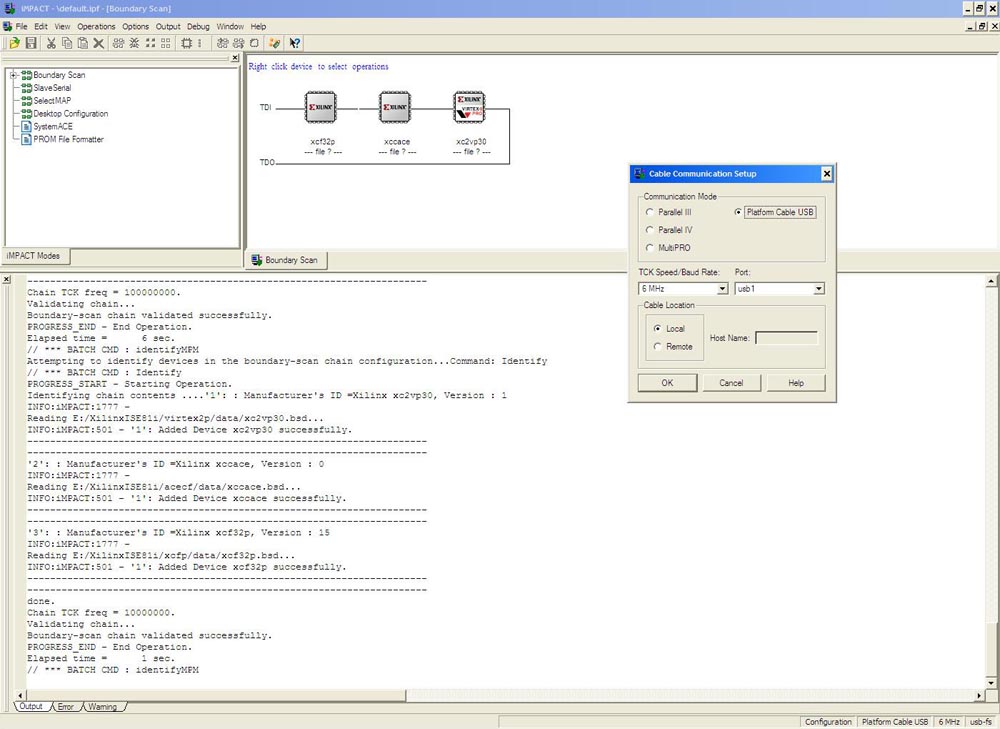Click the Save floppy disk toolbar icon
The image size is (1000, 729).
(31, 43)
